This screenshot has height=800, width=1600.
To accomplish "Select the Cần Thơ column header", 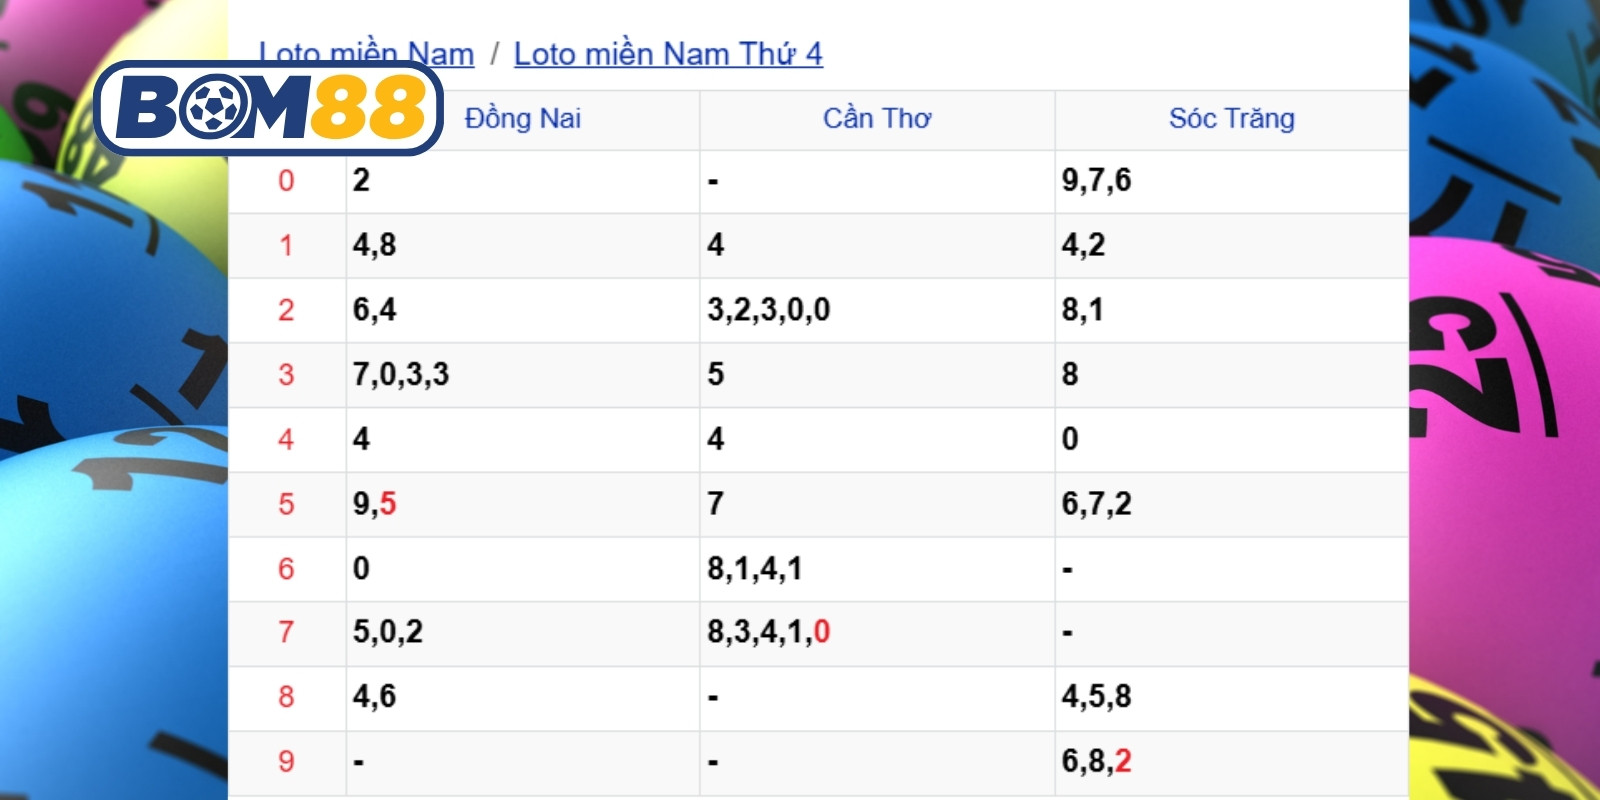I will [x=877, y=119].
